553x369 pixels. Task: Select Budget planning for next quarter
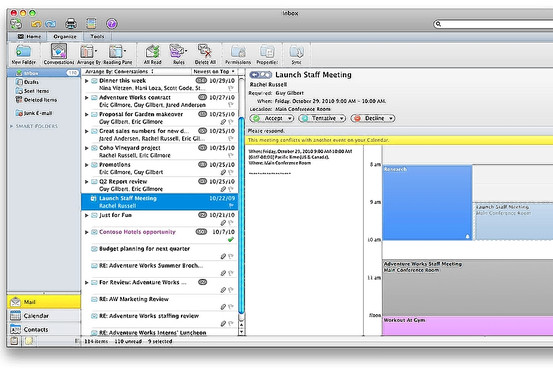(160, 252)
